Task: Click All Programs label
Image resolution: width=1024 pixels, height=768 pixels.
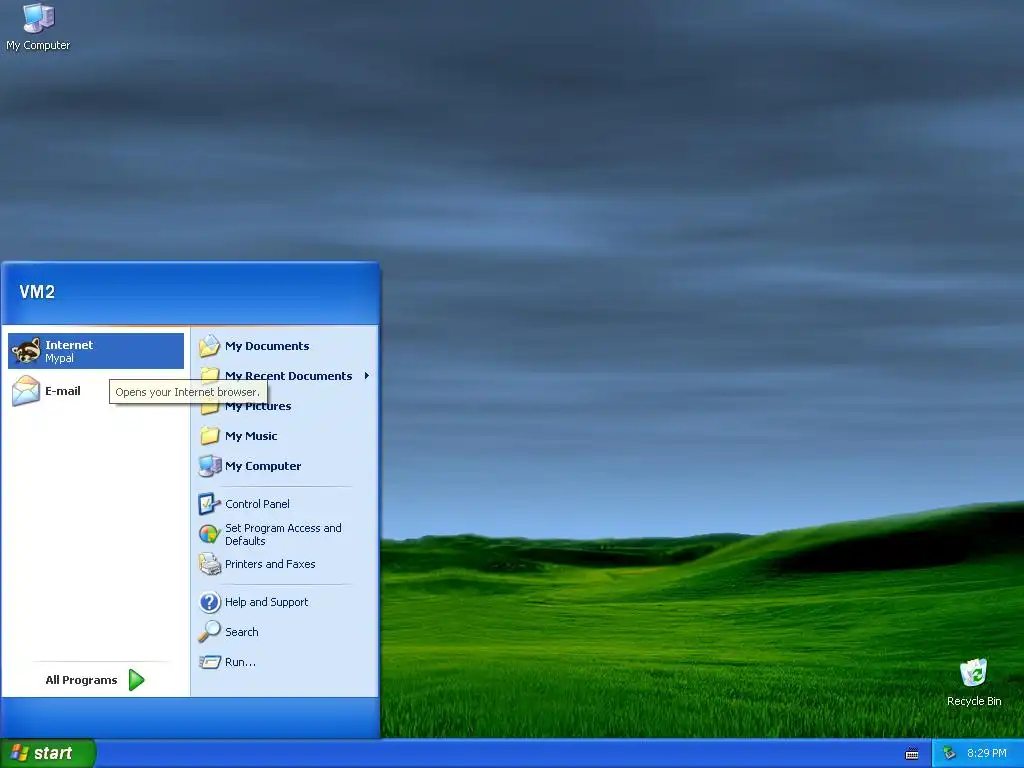Action: (81, 680)
